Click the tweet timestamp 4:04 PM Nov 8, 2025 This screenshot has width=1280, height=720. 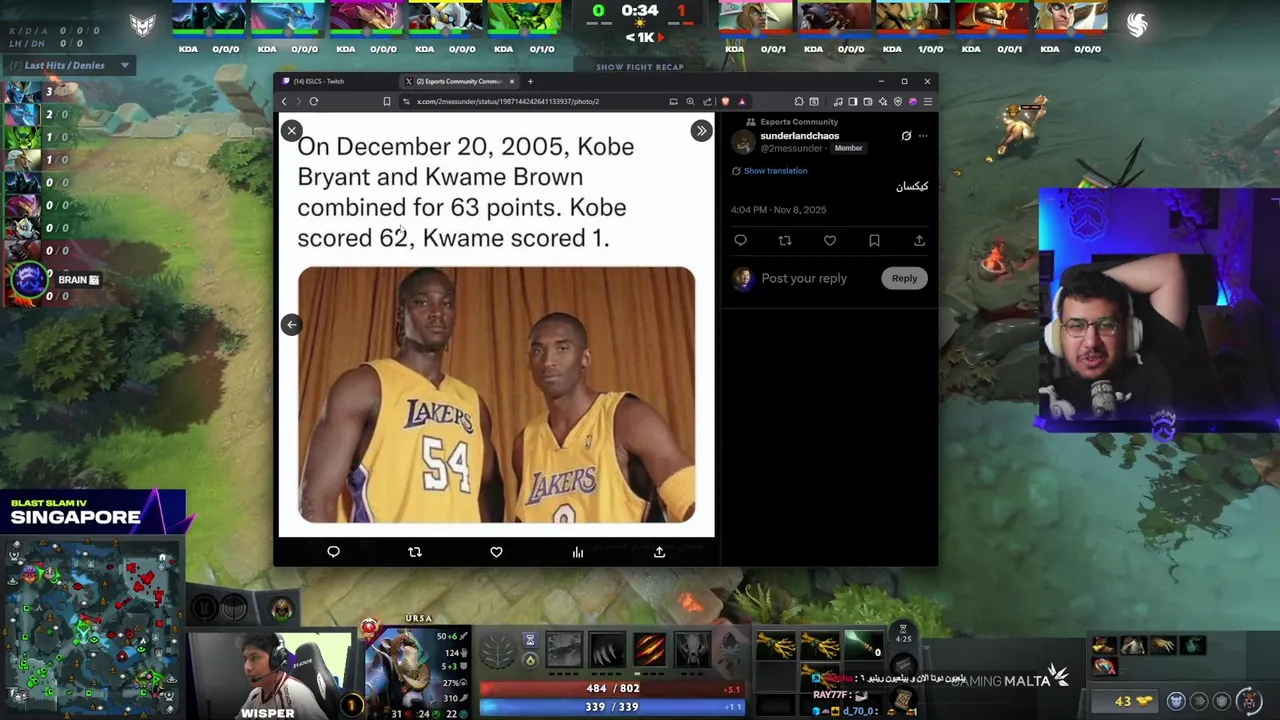(x=778, y=210)
